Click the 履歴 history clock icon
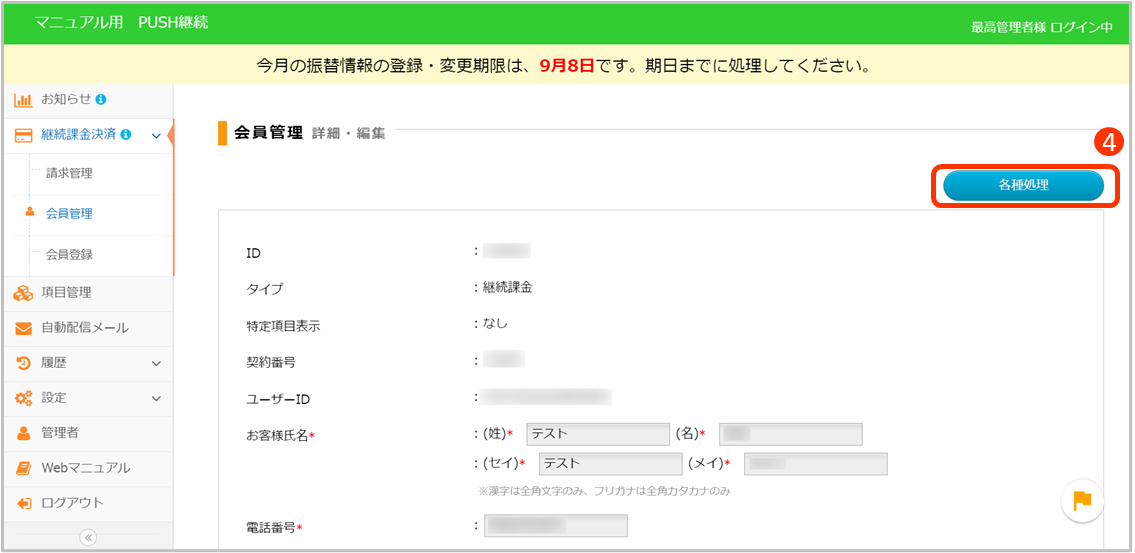 coord(24,363)
